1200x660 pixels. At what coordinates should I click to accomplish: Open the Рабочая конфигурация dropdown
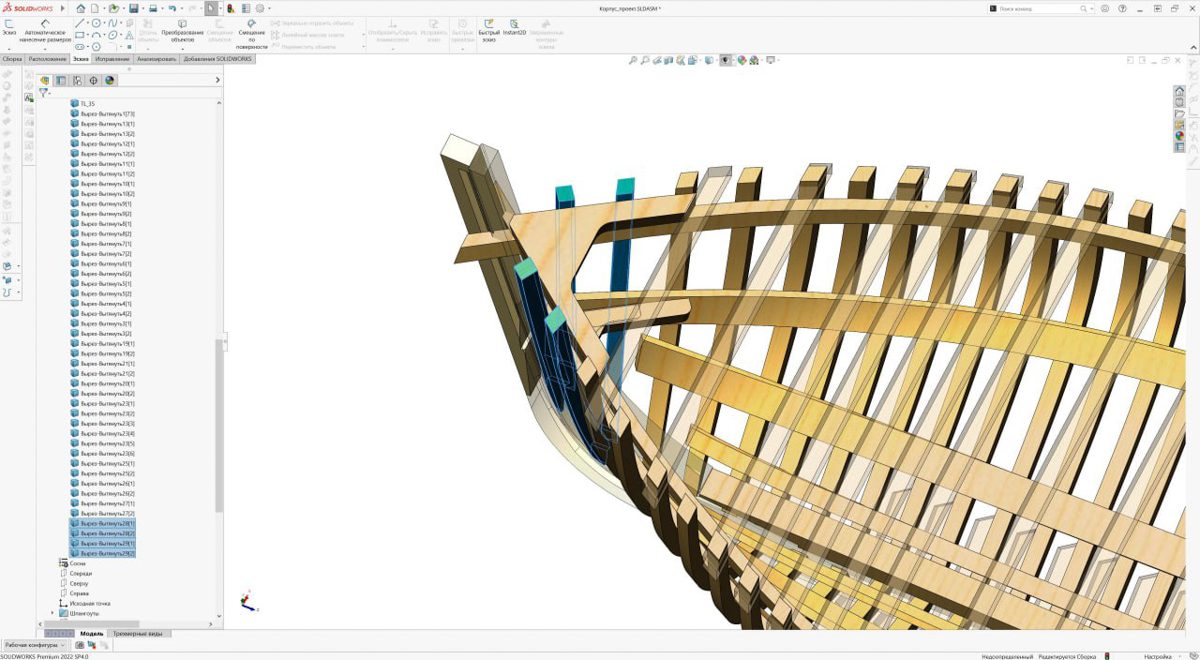(35, 645)
